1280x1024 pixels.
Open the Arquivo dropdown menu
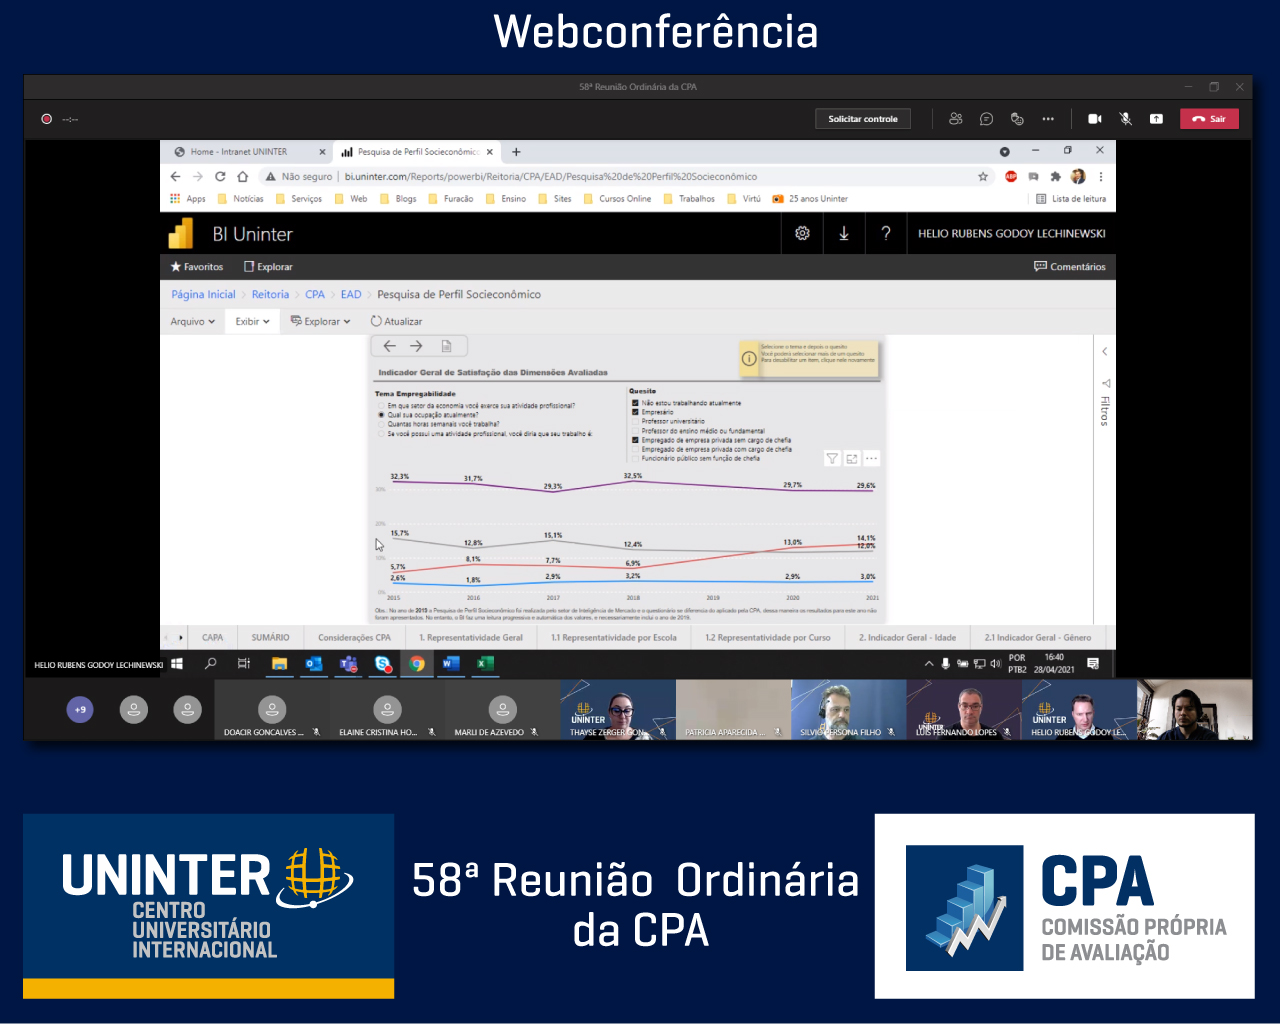click(192, 322)
